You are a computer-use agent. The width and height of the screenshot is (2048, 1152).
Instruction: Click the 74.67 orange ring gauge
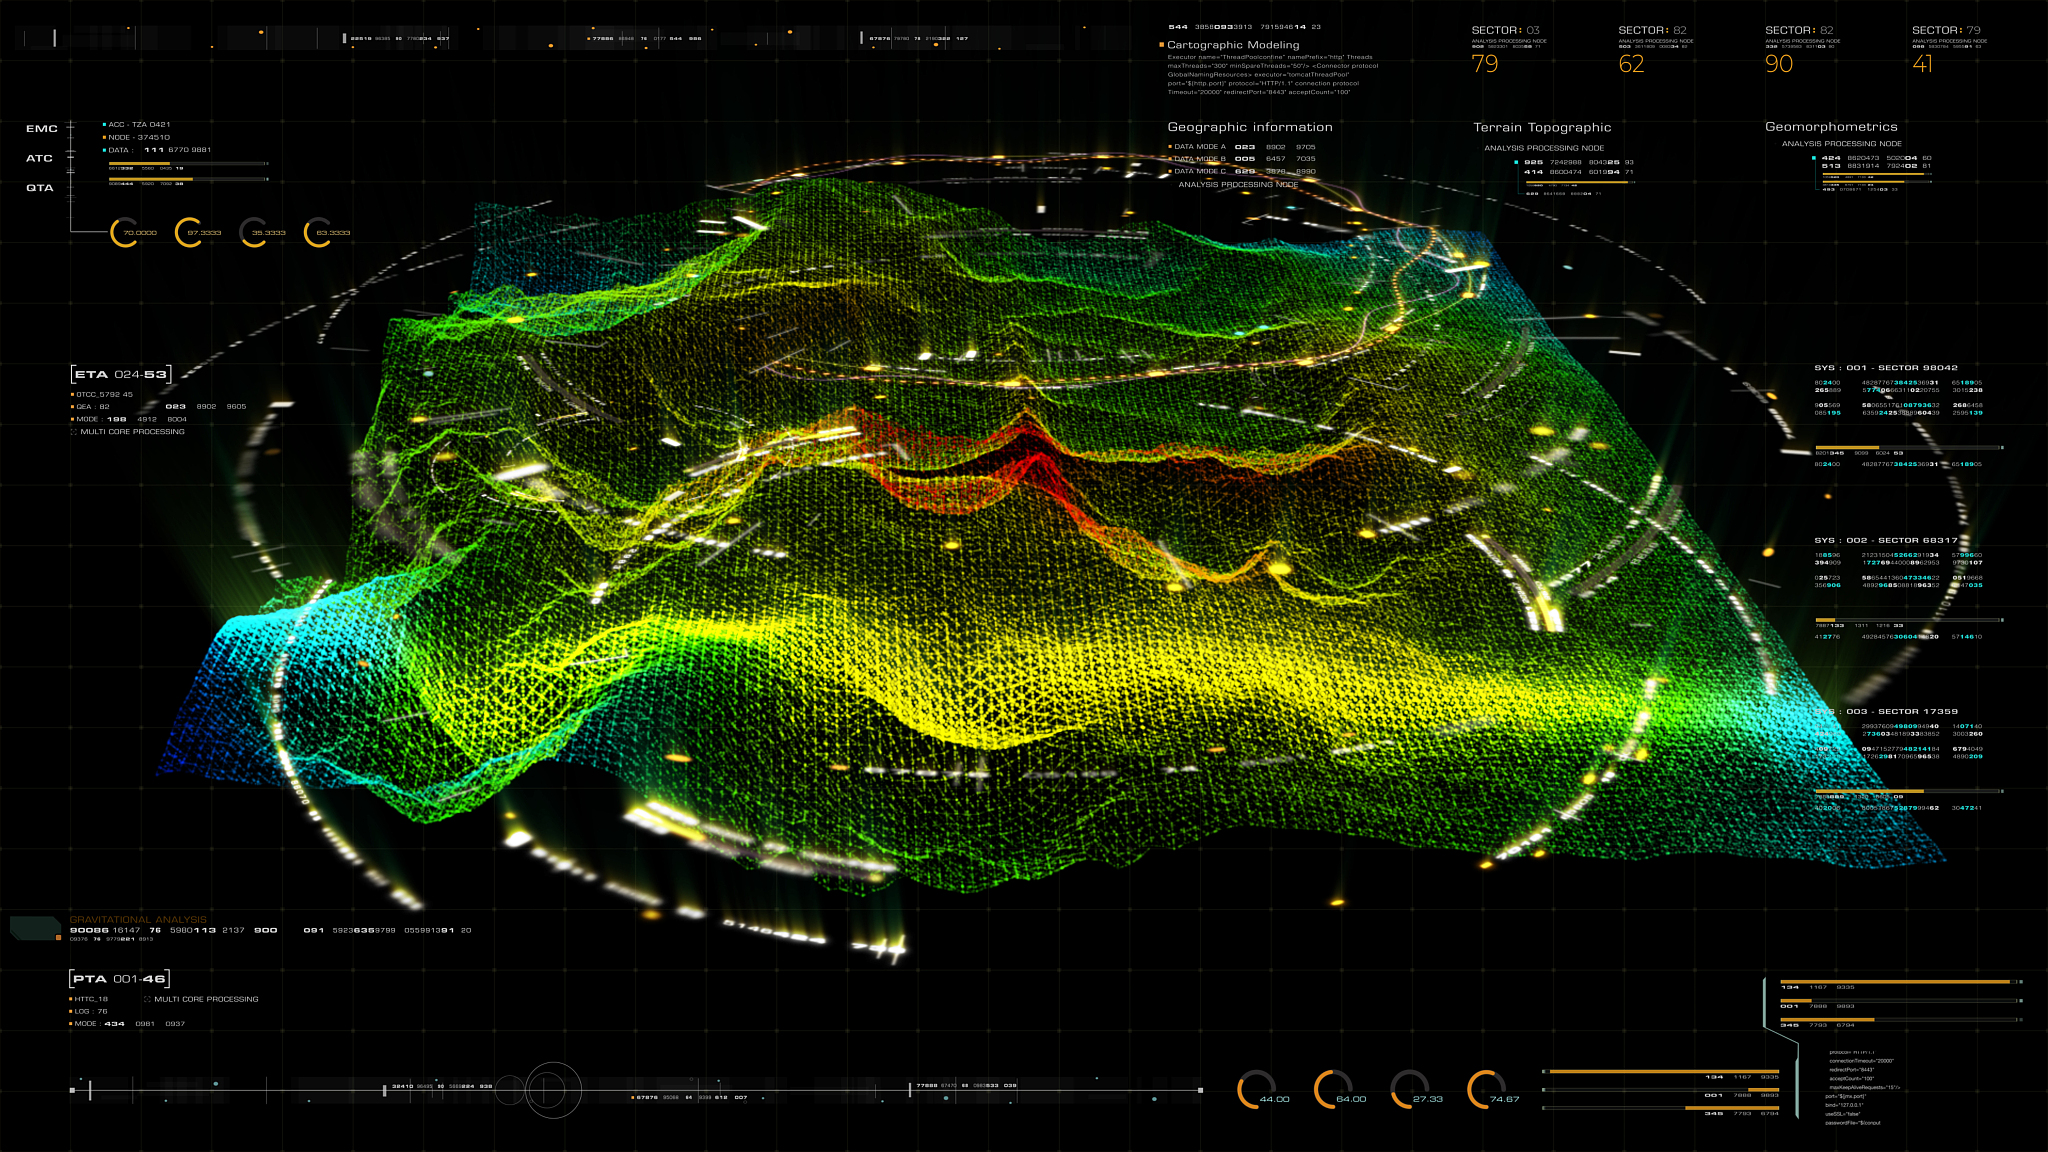(x=1485, y=1090)
